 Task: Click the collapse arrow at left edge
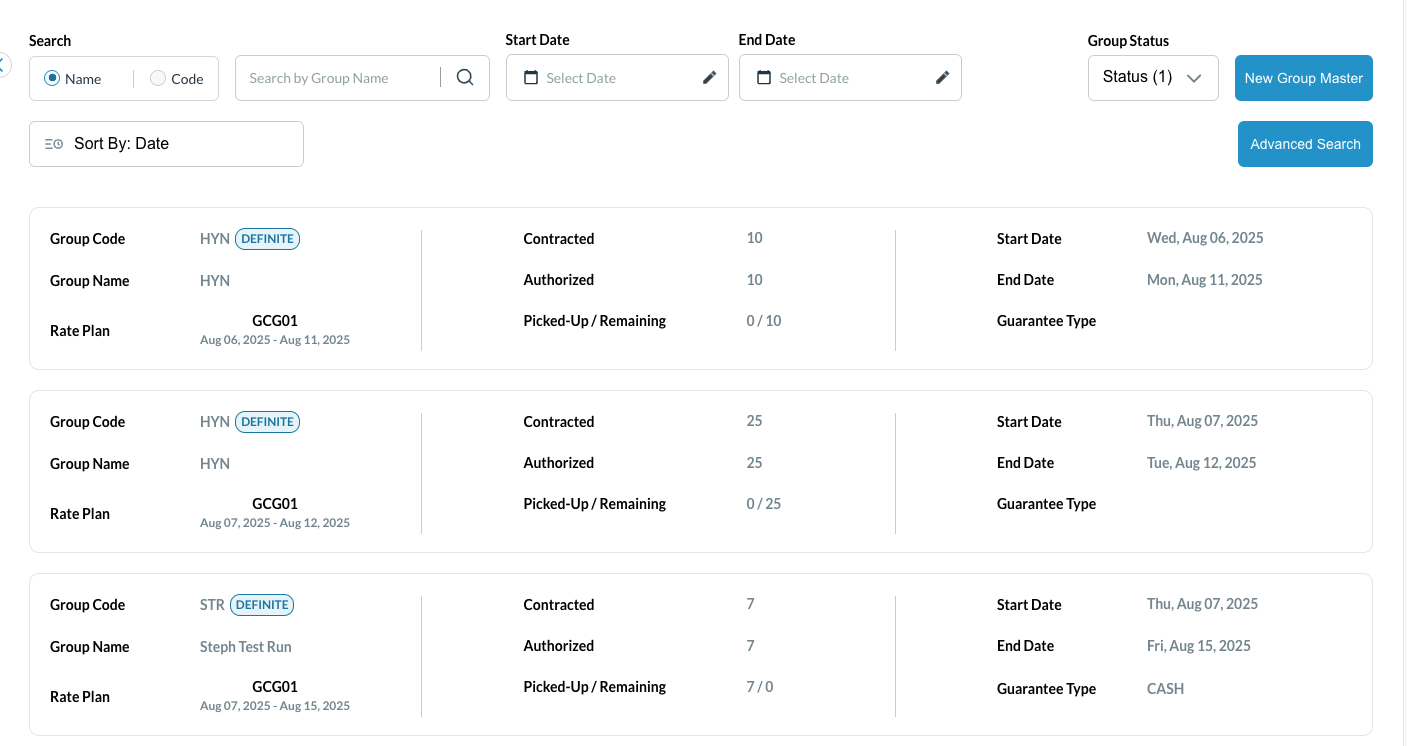(x=3, y=65)
